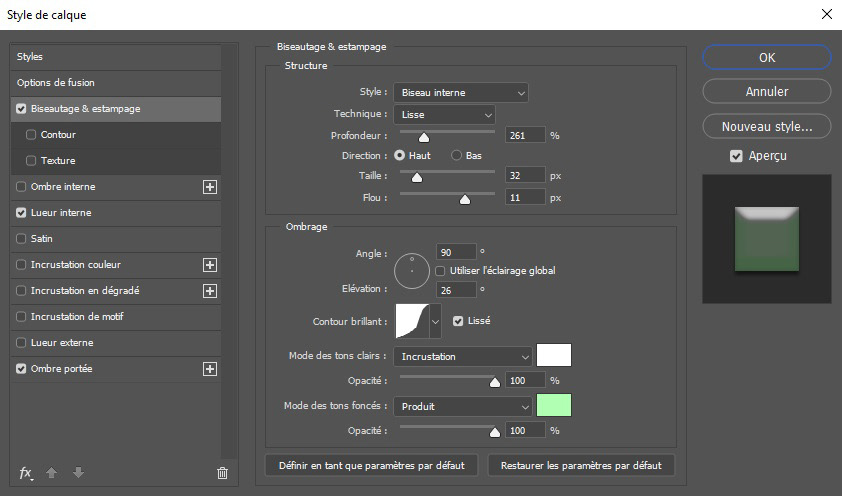
Task: Enable the Satin checkbox
Action: [21, 238]
